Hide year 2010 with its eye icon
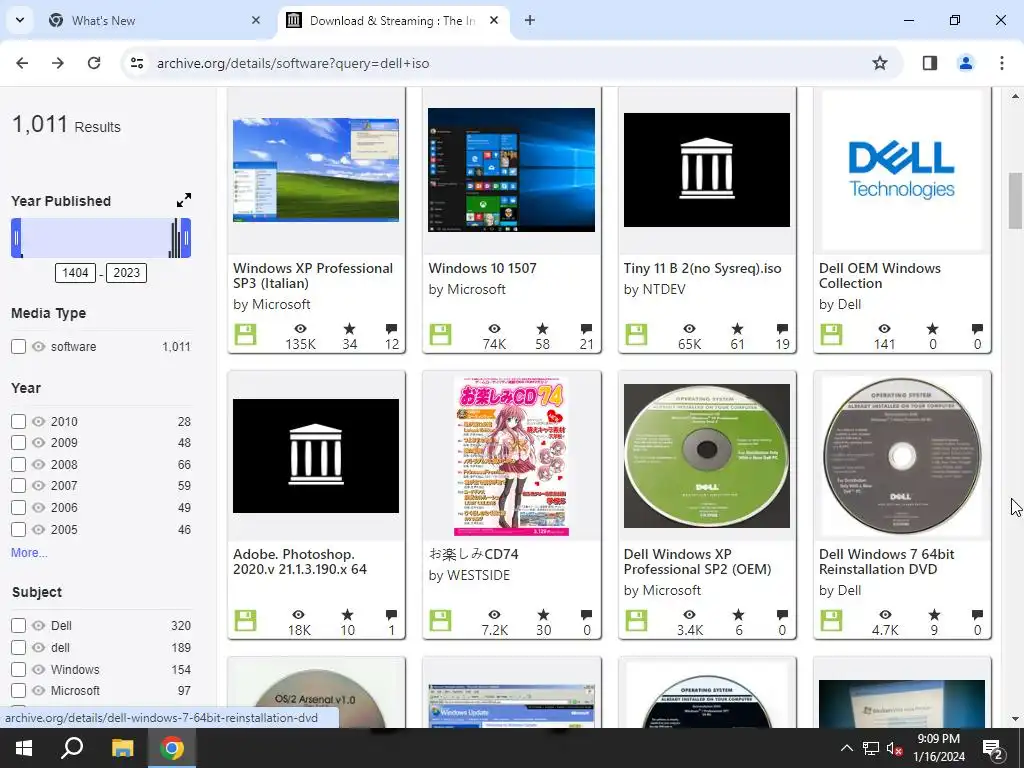Screen dimensions: 1024x768 39,422
